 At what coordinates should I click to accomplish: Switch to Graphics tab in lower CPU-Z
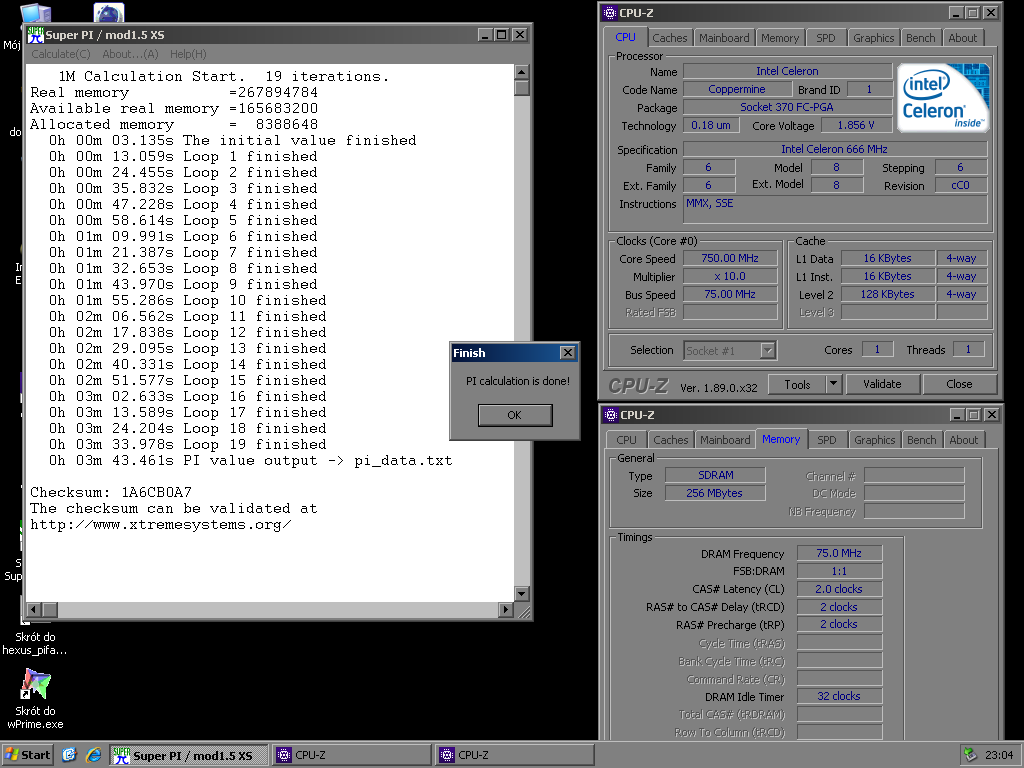[x=874, y=440]
